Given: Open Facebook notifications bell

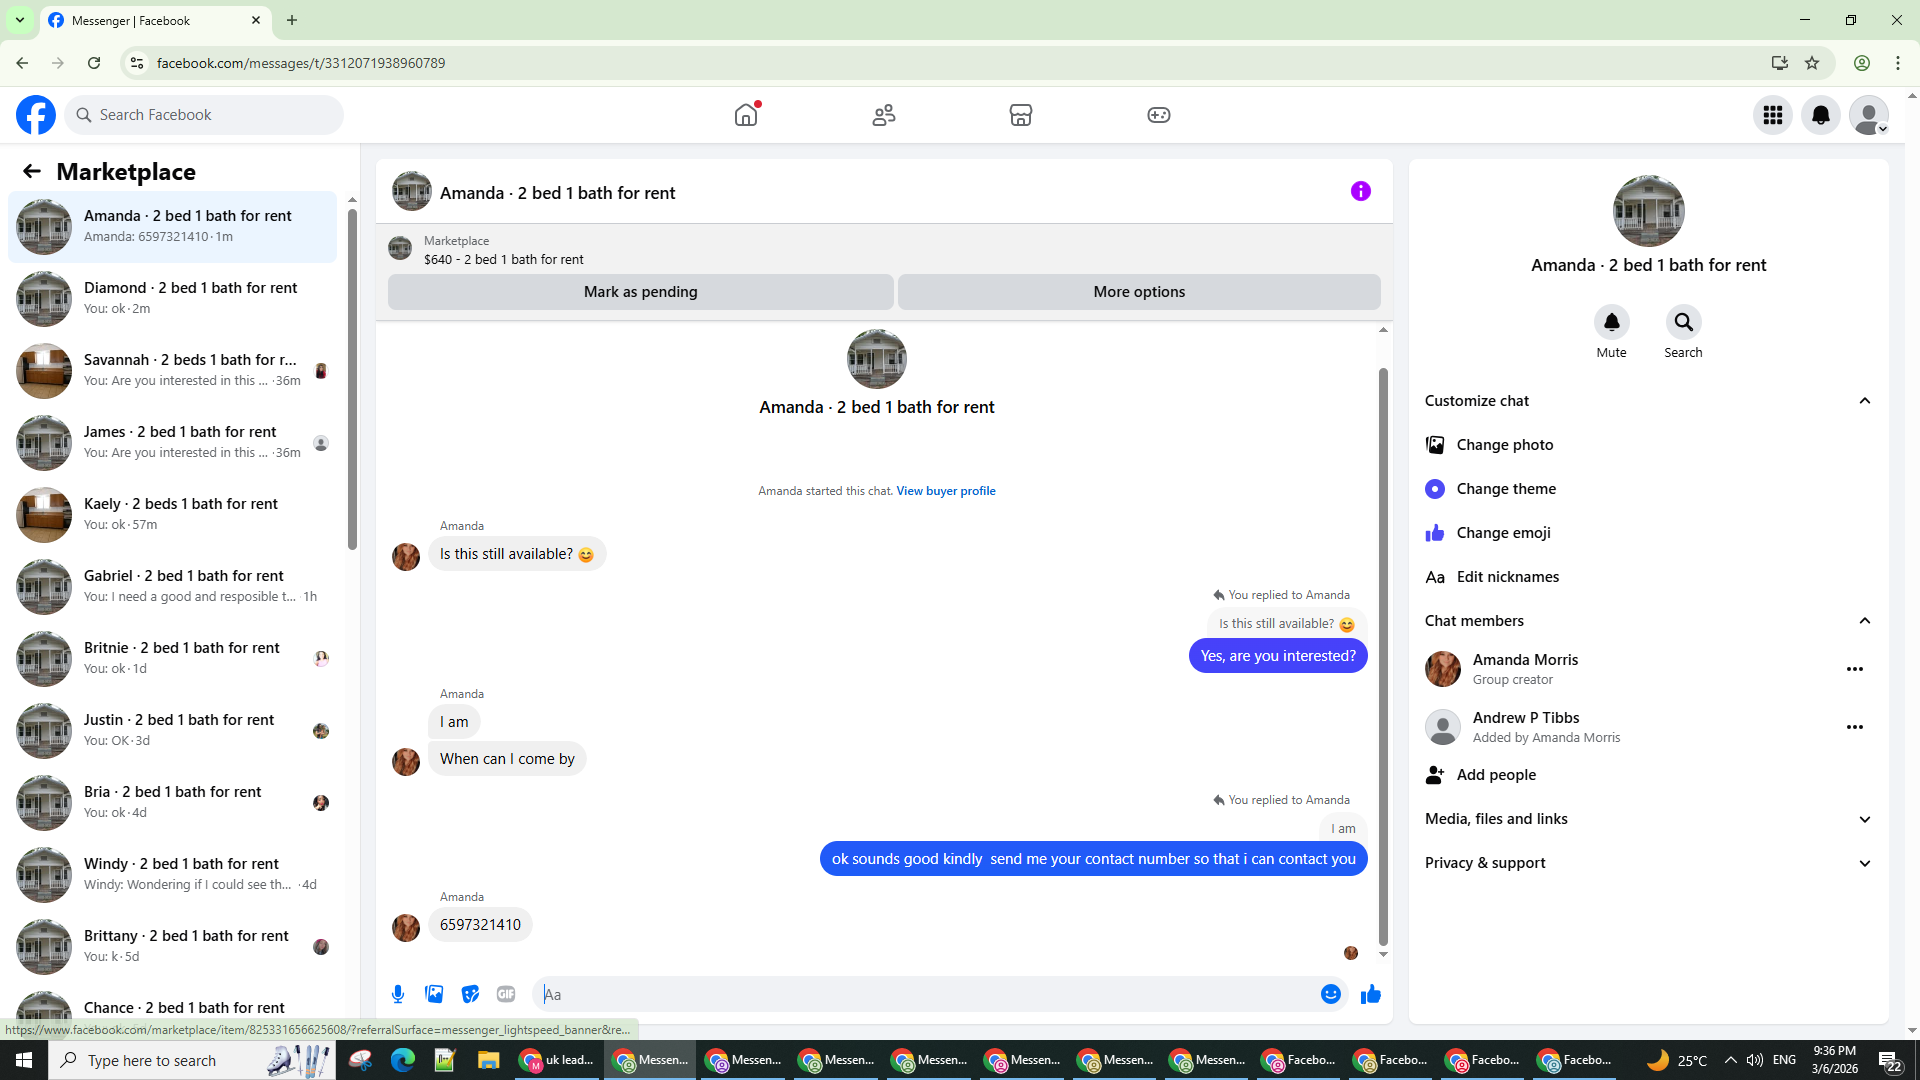Looking at the screenshot, I should pyautogui.click(x=1820, y=115).
